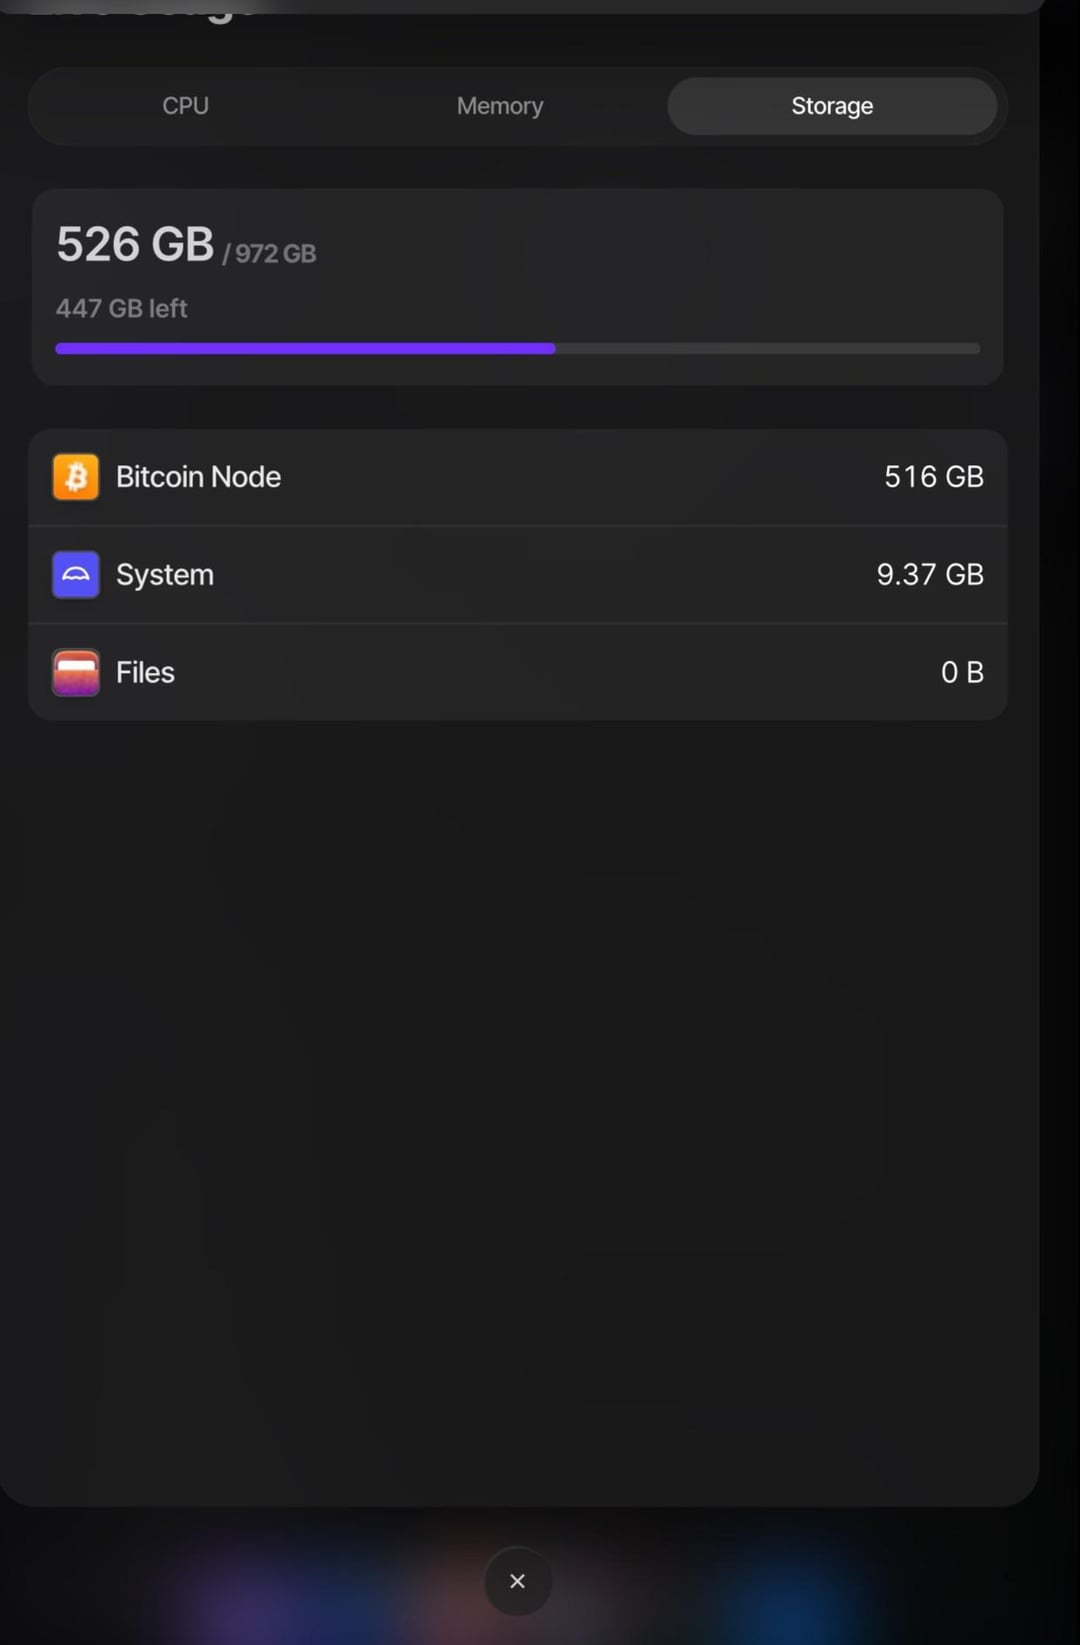Open the Bitcoin Node label
Viewport: 1080px width, 1645px height.
point(198,477)
